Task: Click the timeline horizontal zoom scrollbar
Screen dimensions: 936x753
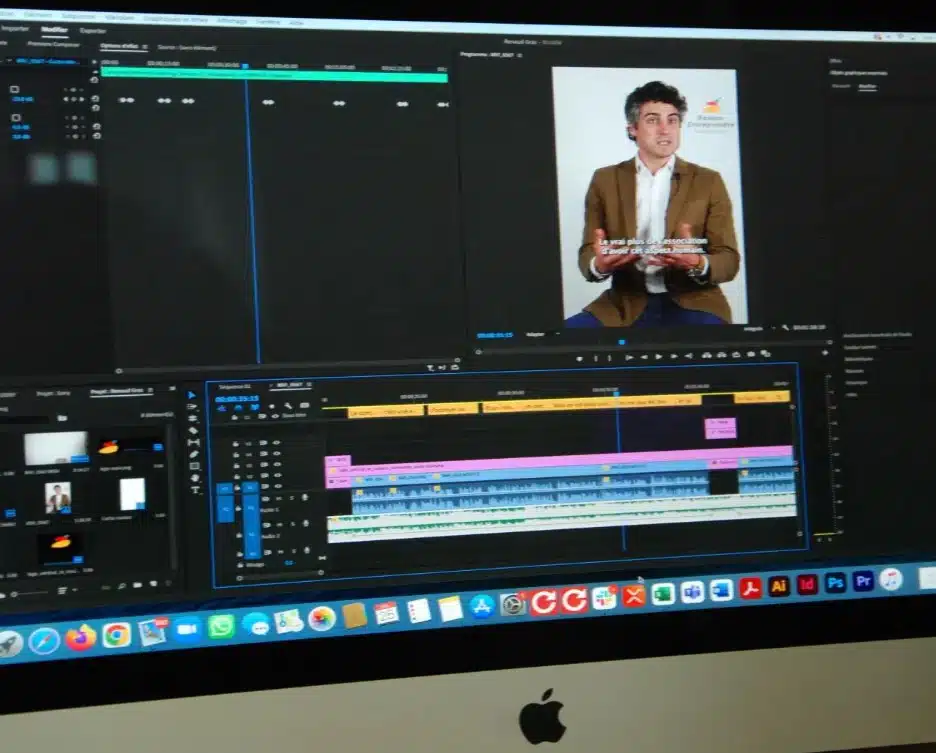Action: 281,575
